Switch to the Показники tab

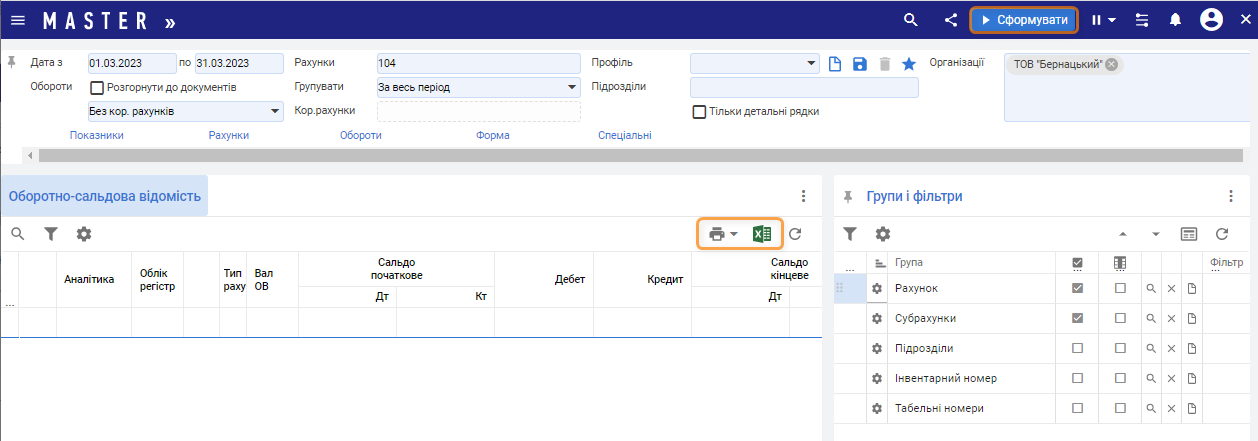pyautogui.click(x=97, y=135)
